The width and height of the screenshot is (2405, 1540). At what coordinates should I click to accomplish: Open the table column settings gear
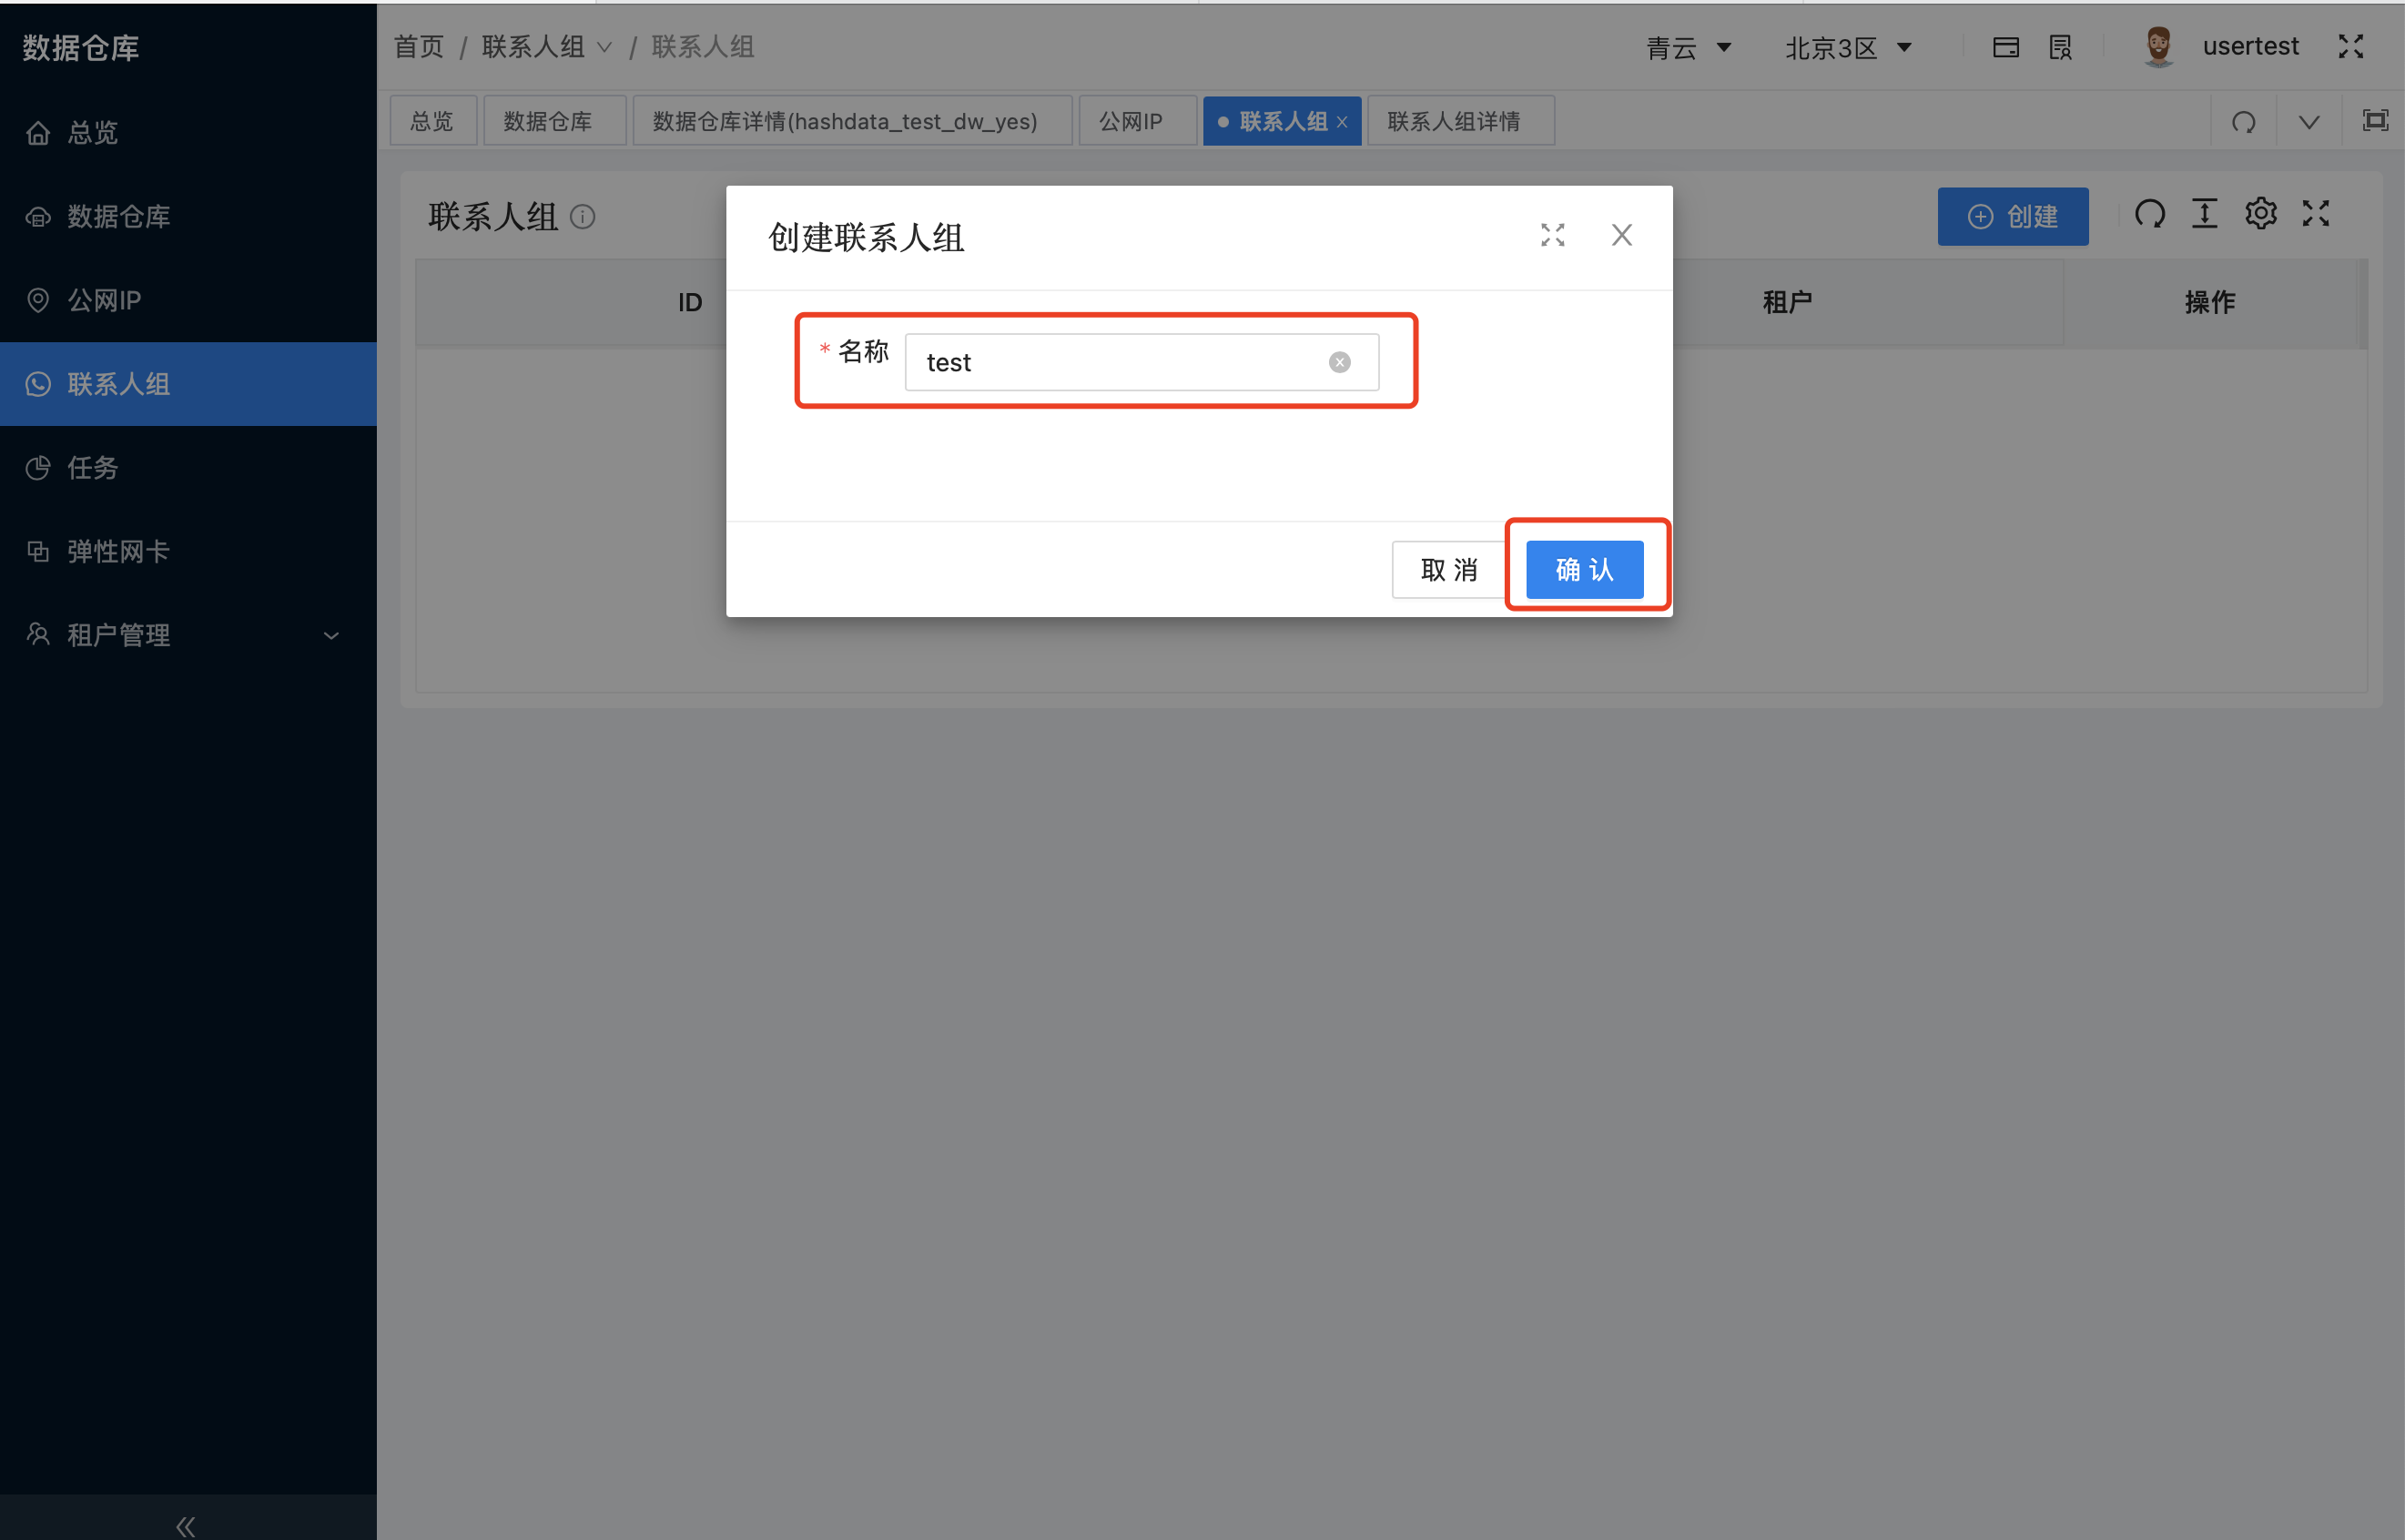click(x=2261, y=213)
